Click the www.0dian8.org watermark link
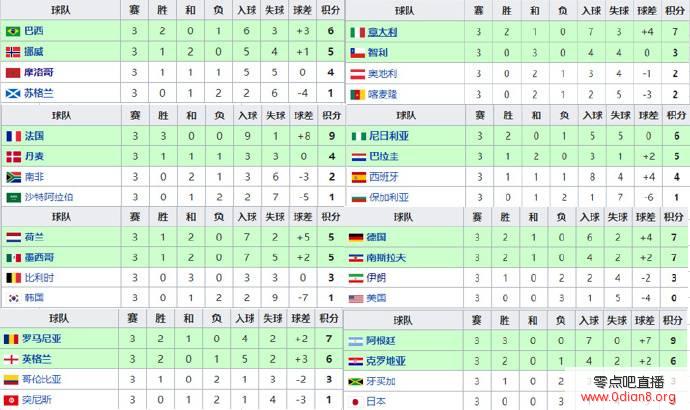The height and width of the screenshot is (410, 690). coord(628,397)
